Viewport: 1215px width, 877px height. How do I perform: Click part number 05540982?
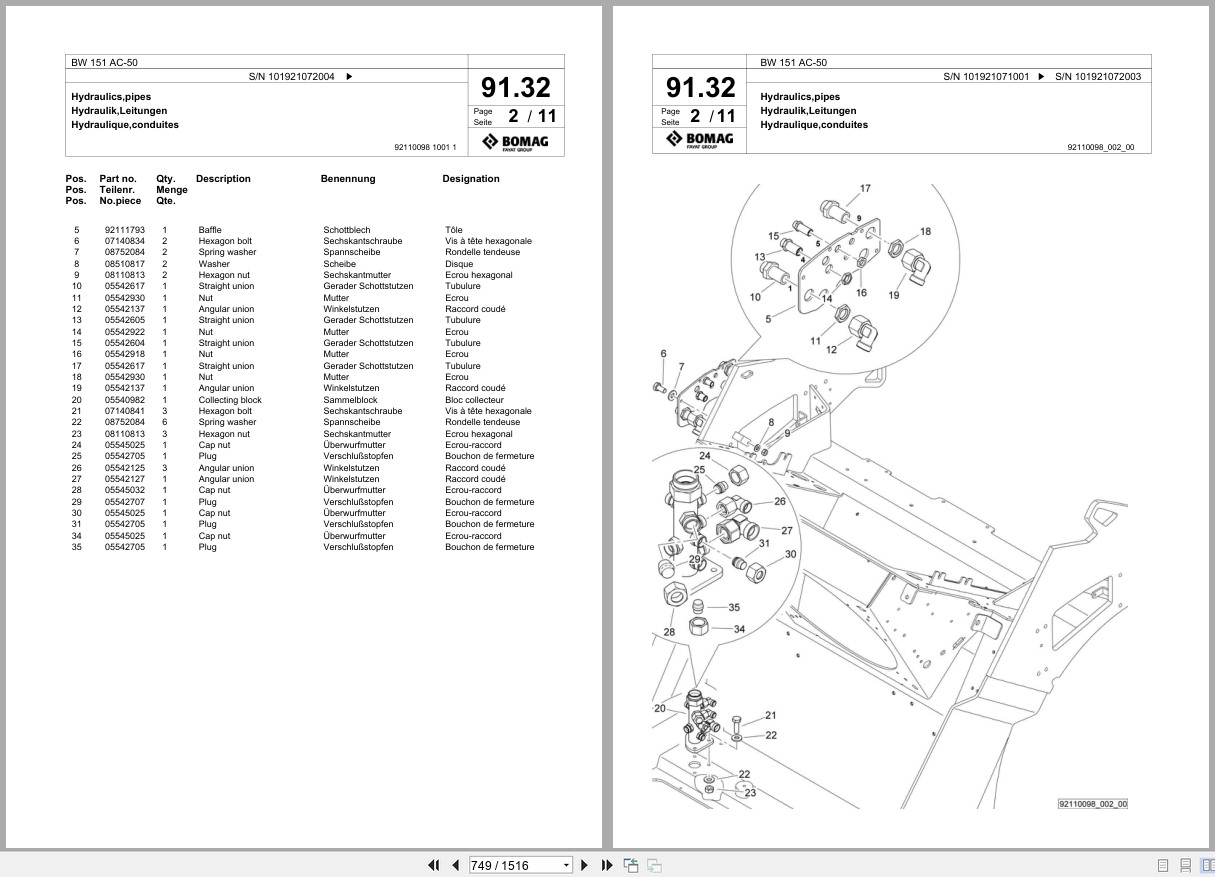[x=125, y=400]
